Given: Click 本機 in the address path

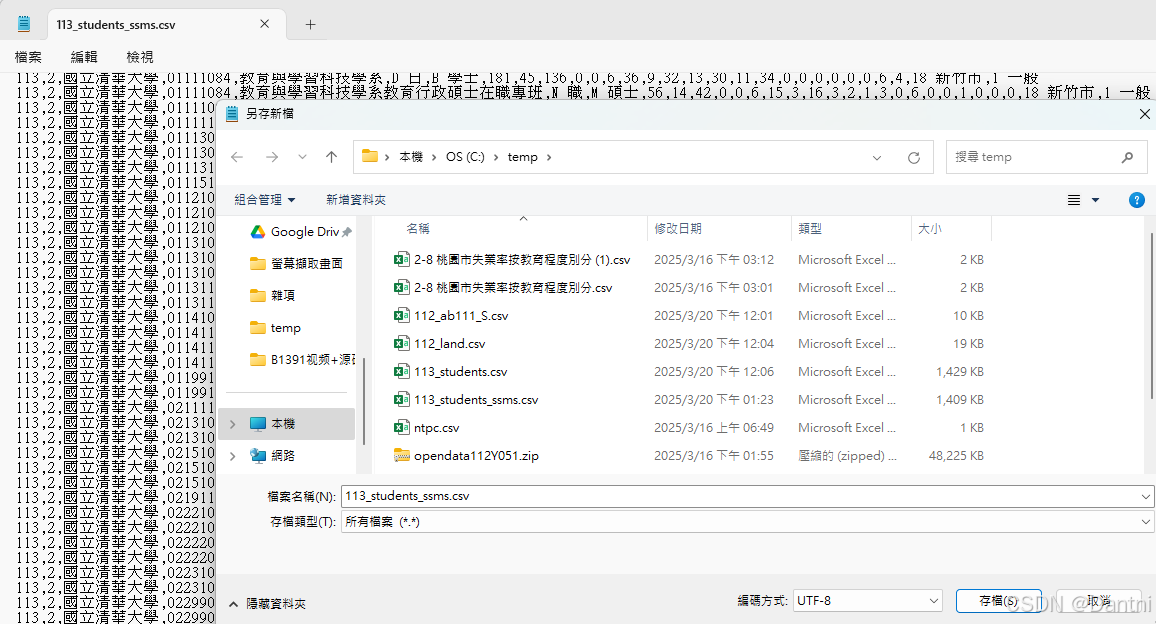Looking at the screenshot, I should pyautogui.click(x=411, y=157).
